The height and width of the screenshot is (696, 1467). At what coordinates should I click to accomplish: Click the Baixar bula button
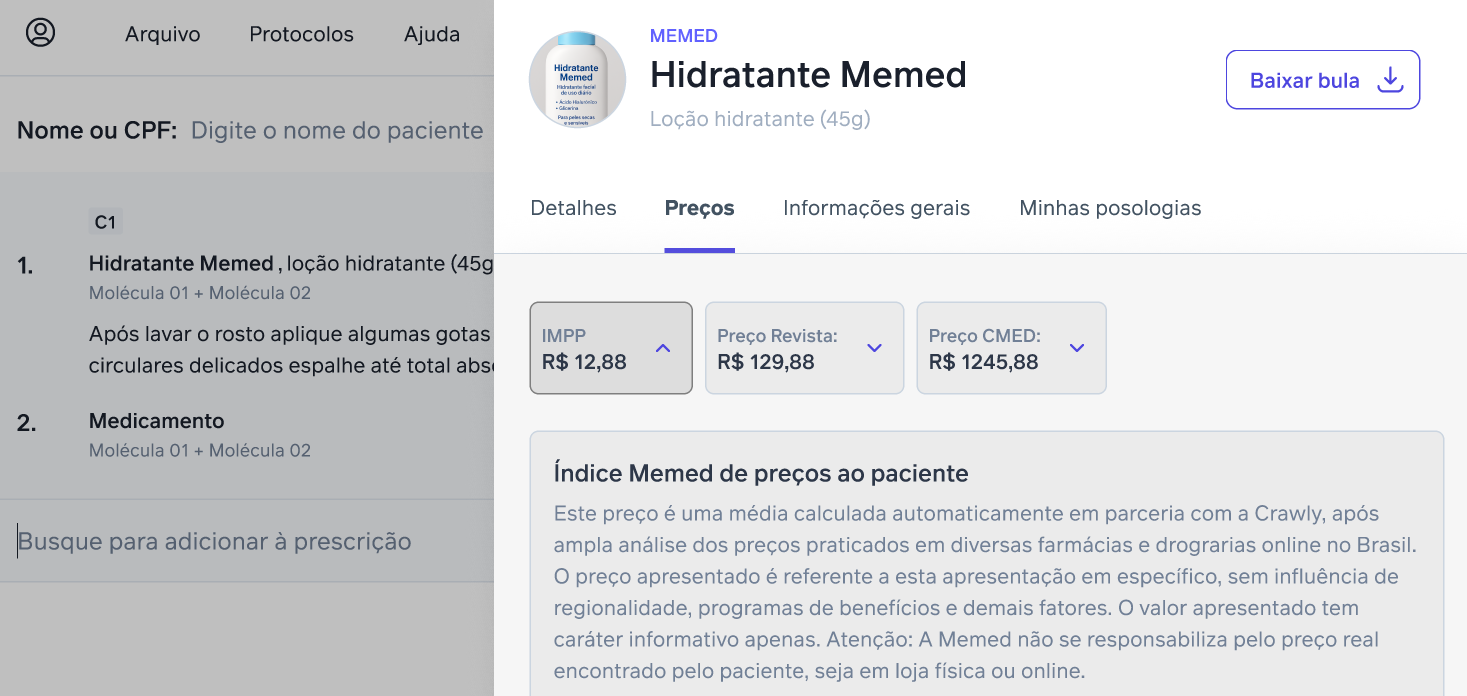[x=1323, y=80]
